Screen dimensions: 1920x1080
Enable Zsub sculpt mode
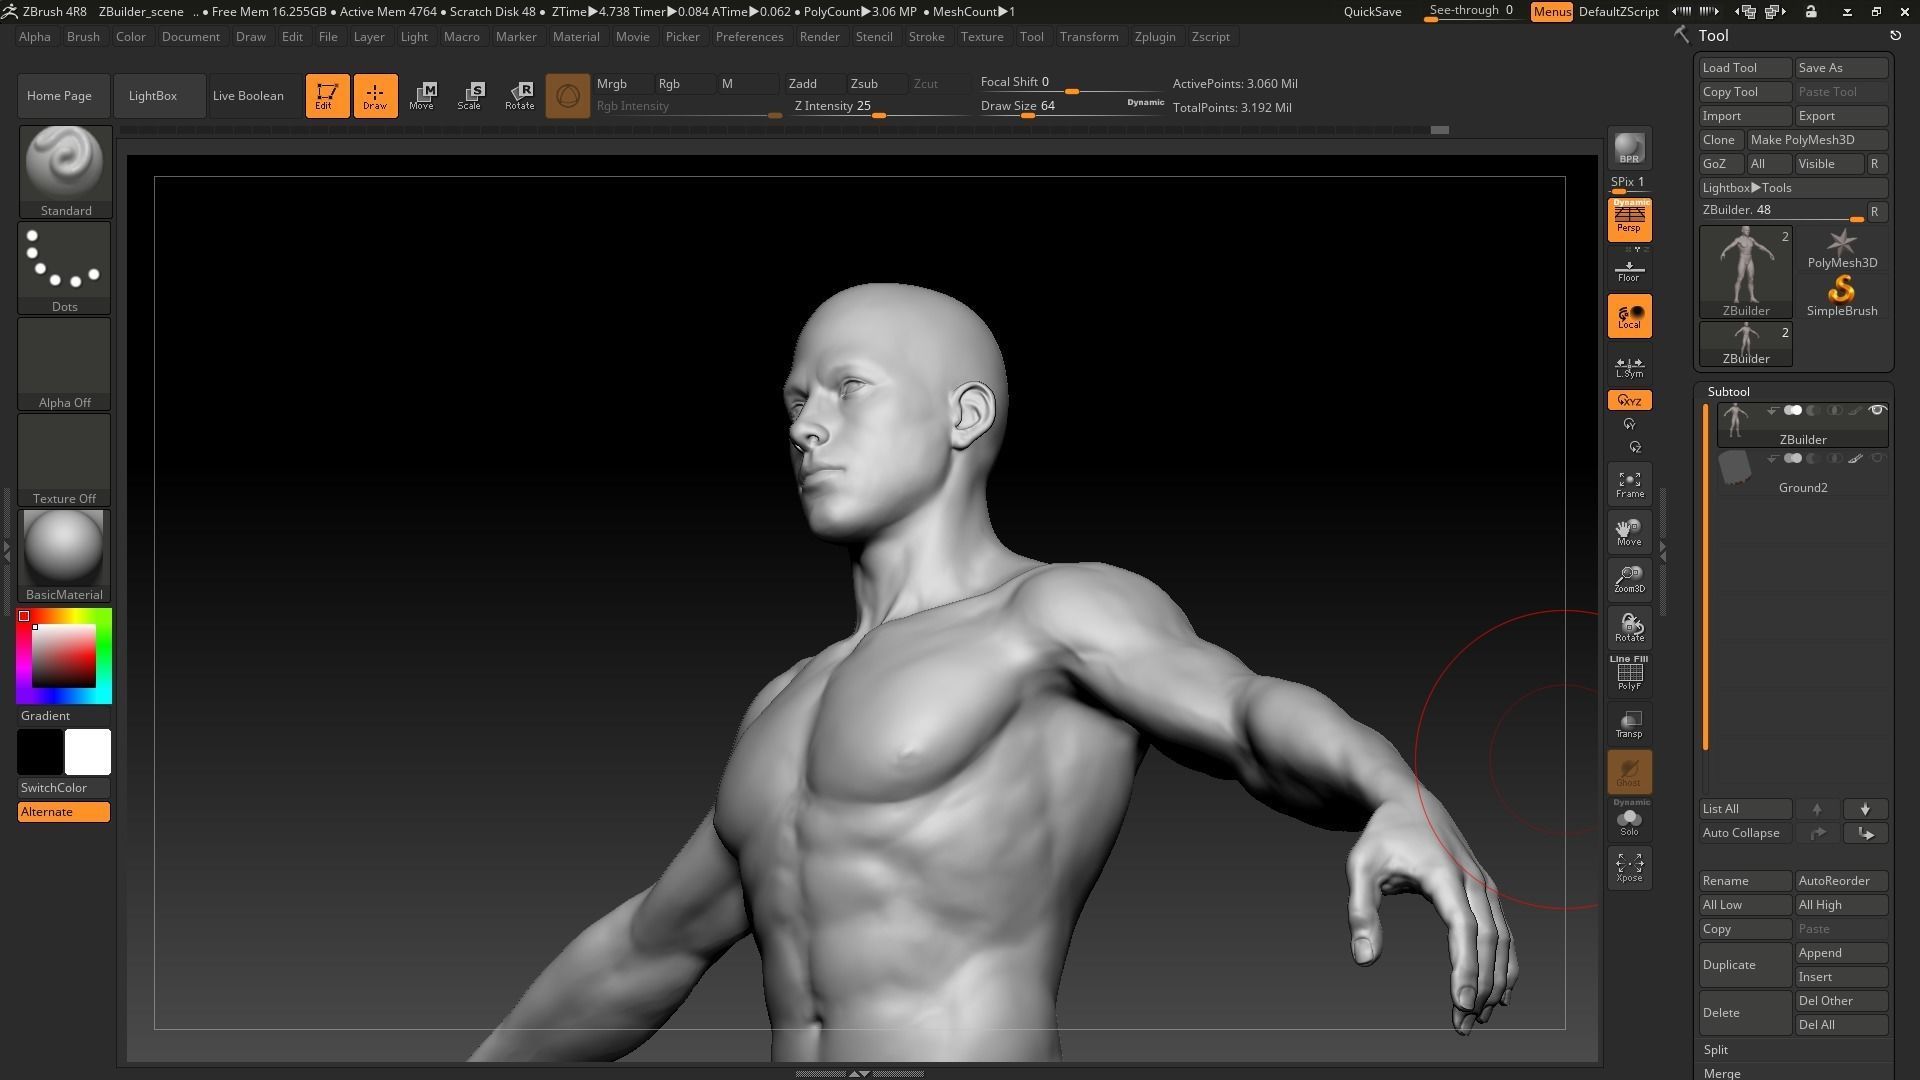875,84
